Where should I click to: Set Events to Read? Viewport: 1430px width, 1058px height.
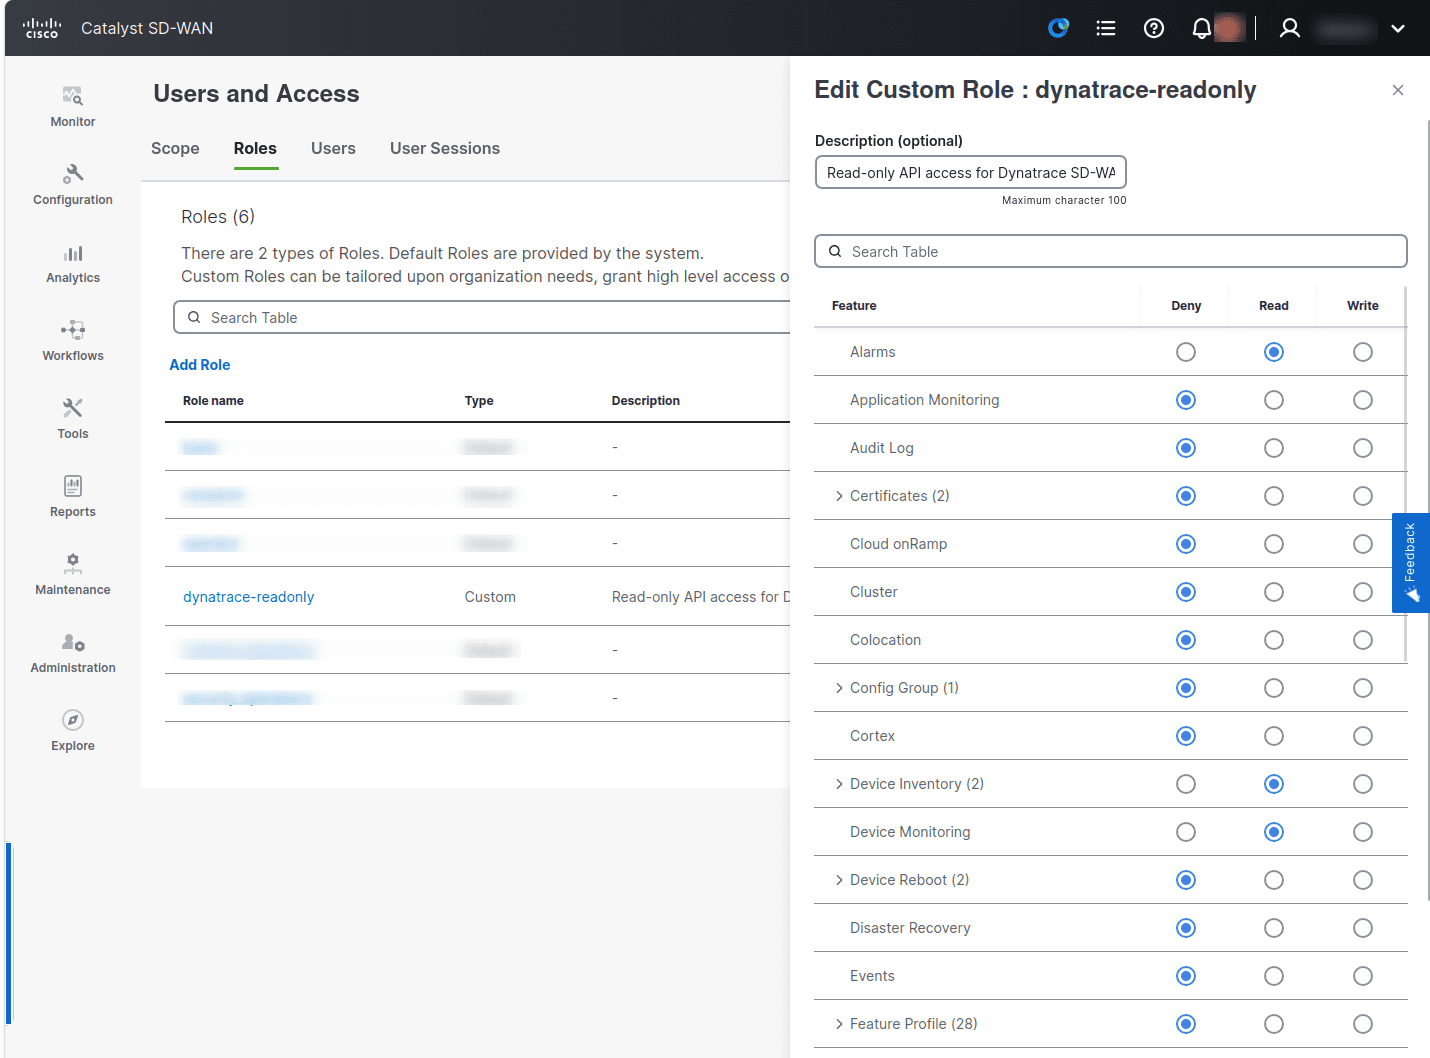1274,976
